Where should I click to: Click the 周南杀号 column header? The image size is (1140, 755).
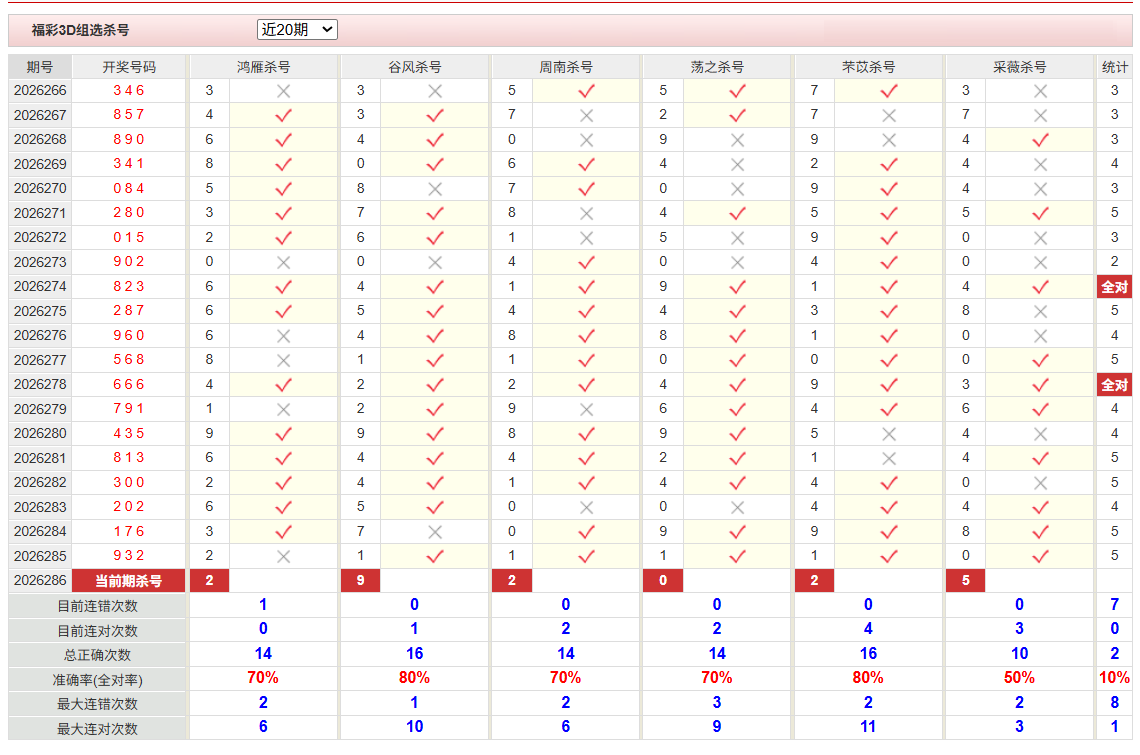566,67
